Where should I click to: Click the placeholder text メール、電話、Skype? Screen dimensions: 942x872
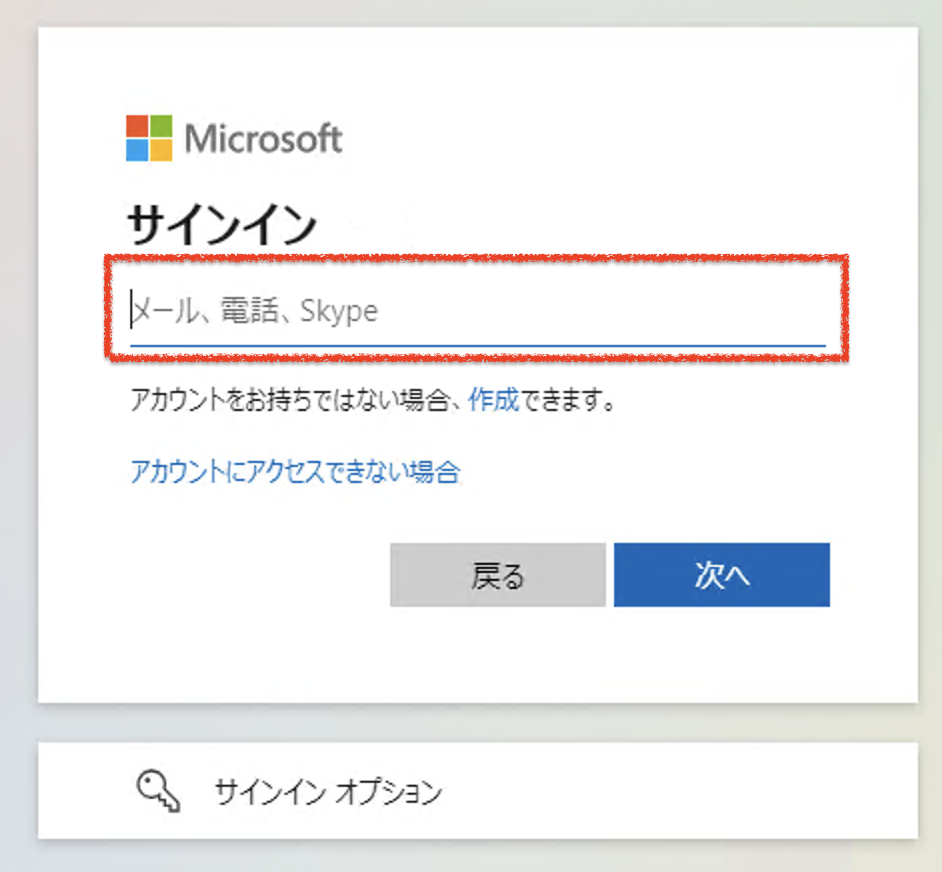[256, 311]
